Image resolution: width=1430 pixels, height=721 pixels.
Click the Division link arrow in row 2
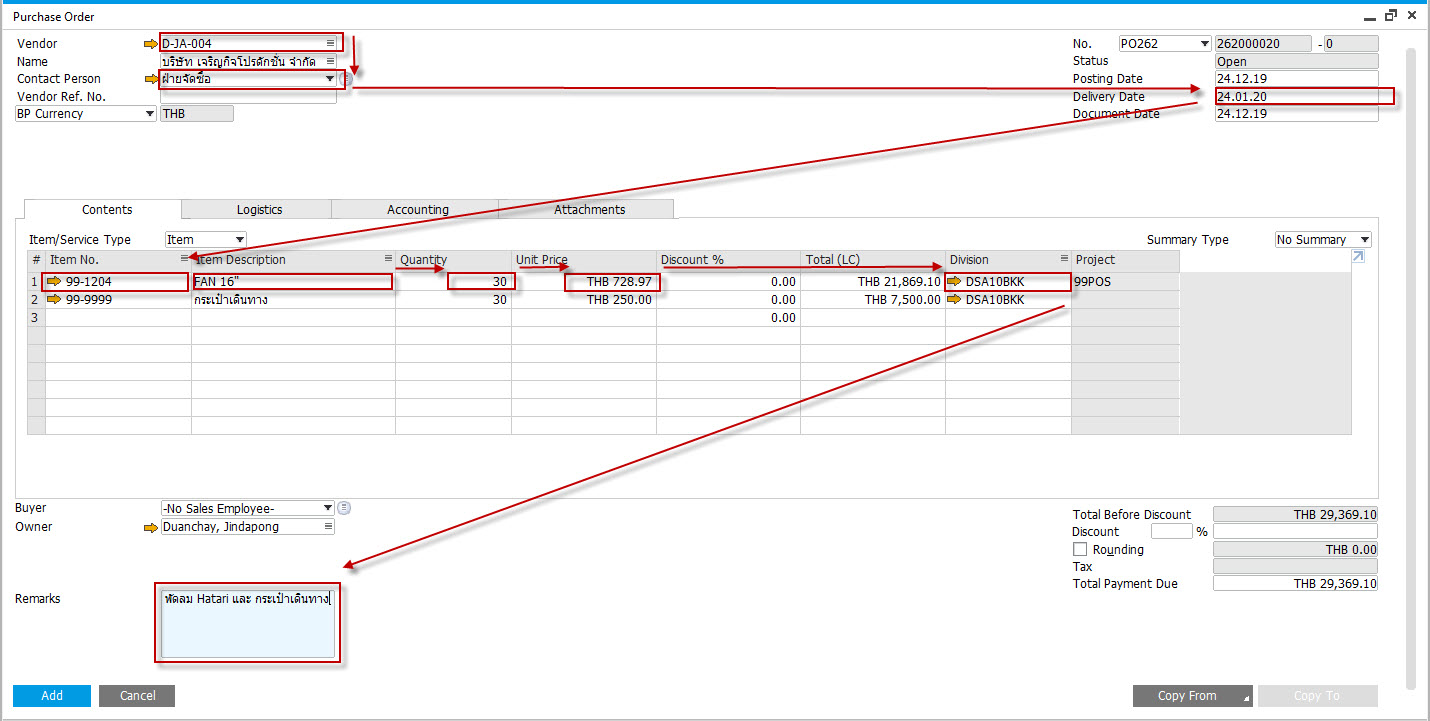tap(955, 300)
